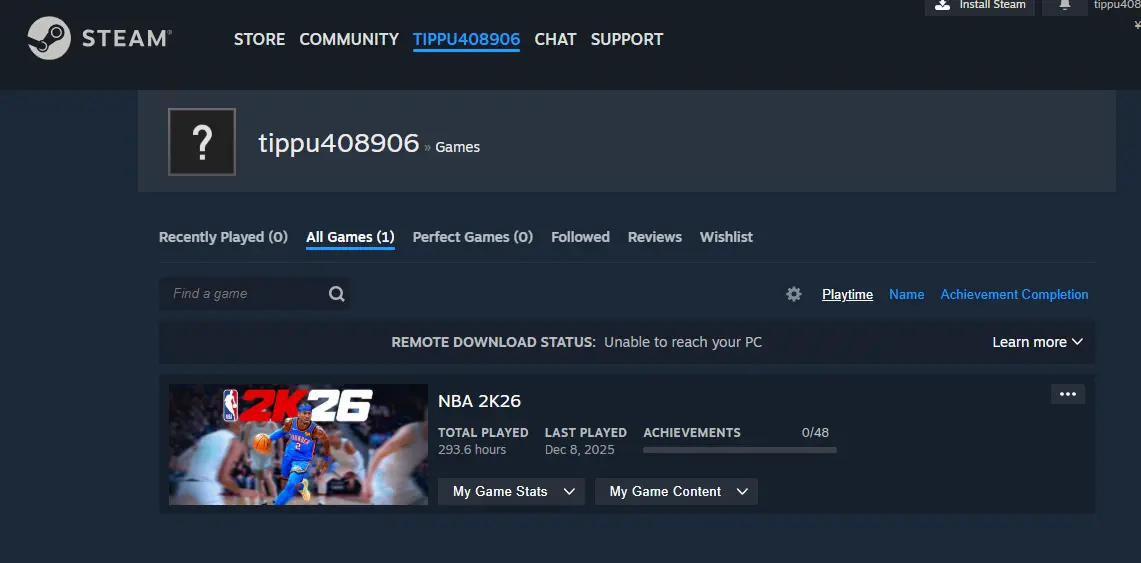
Task: Switch to Perfect Games (0) tab
Action: 473,237
